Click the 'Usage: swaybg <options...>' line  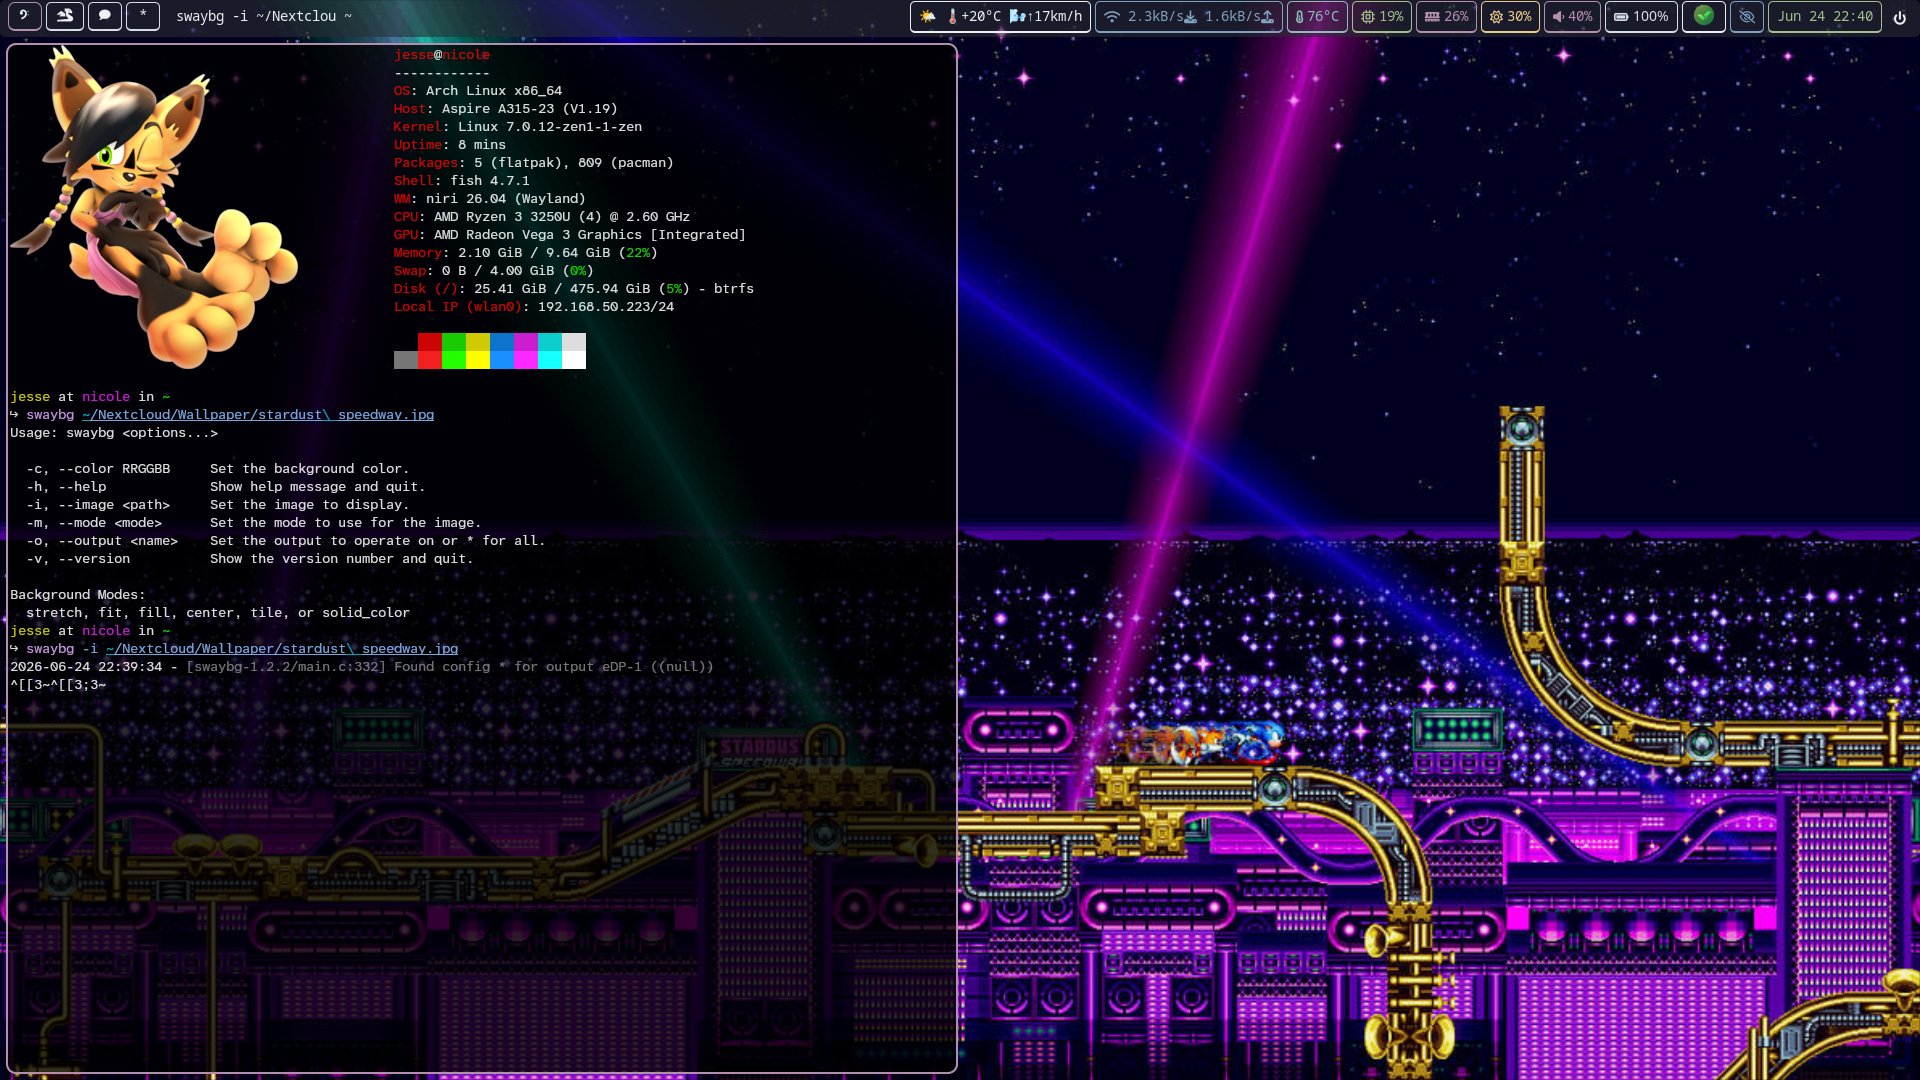click(114, 433)
